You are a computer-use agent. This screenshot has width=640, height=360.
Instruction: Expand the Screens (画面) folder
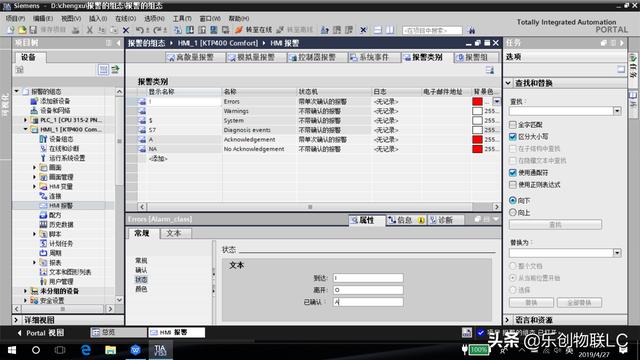tap(35, 167)
